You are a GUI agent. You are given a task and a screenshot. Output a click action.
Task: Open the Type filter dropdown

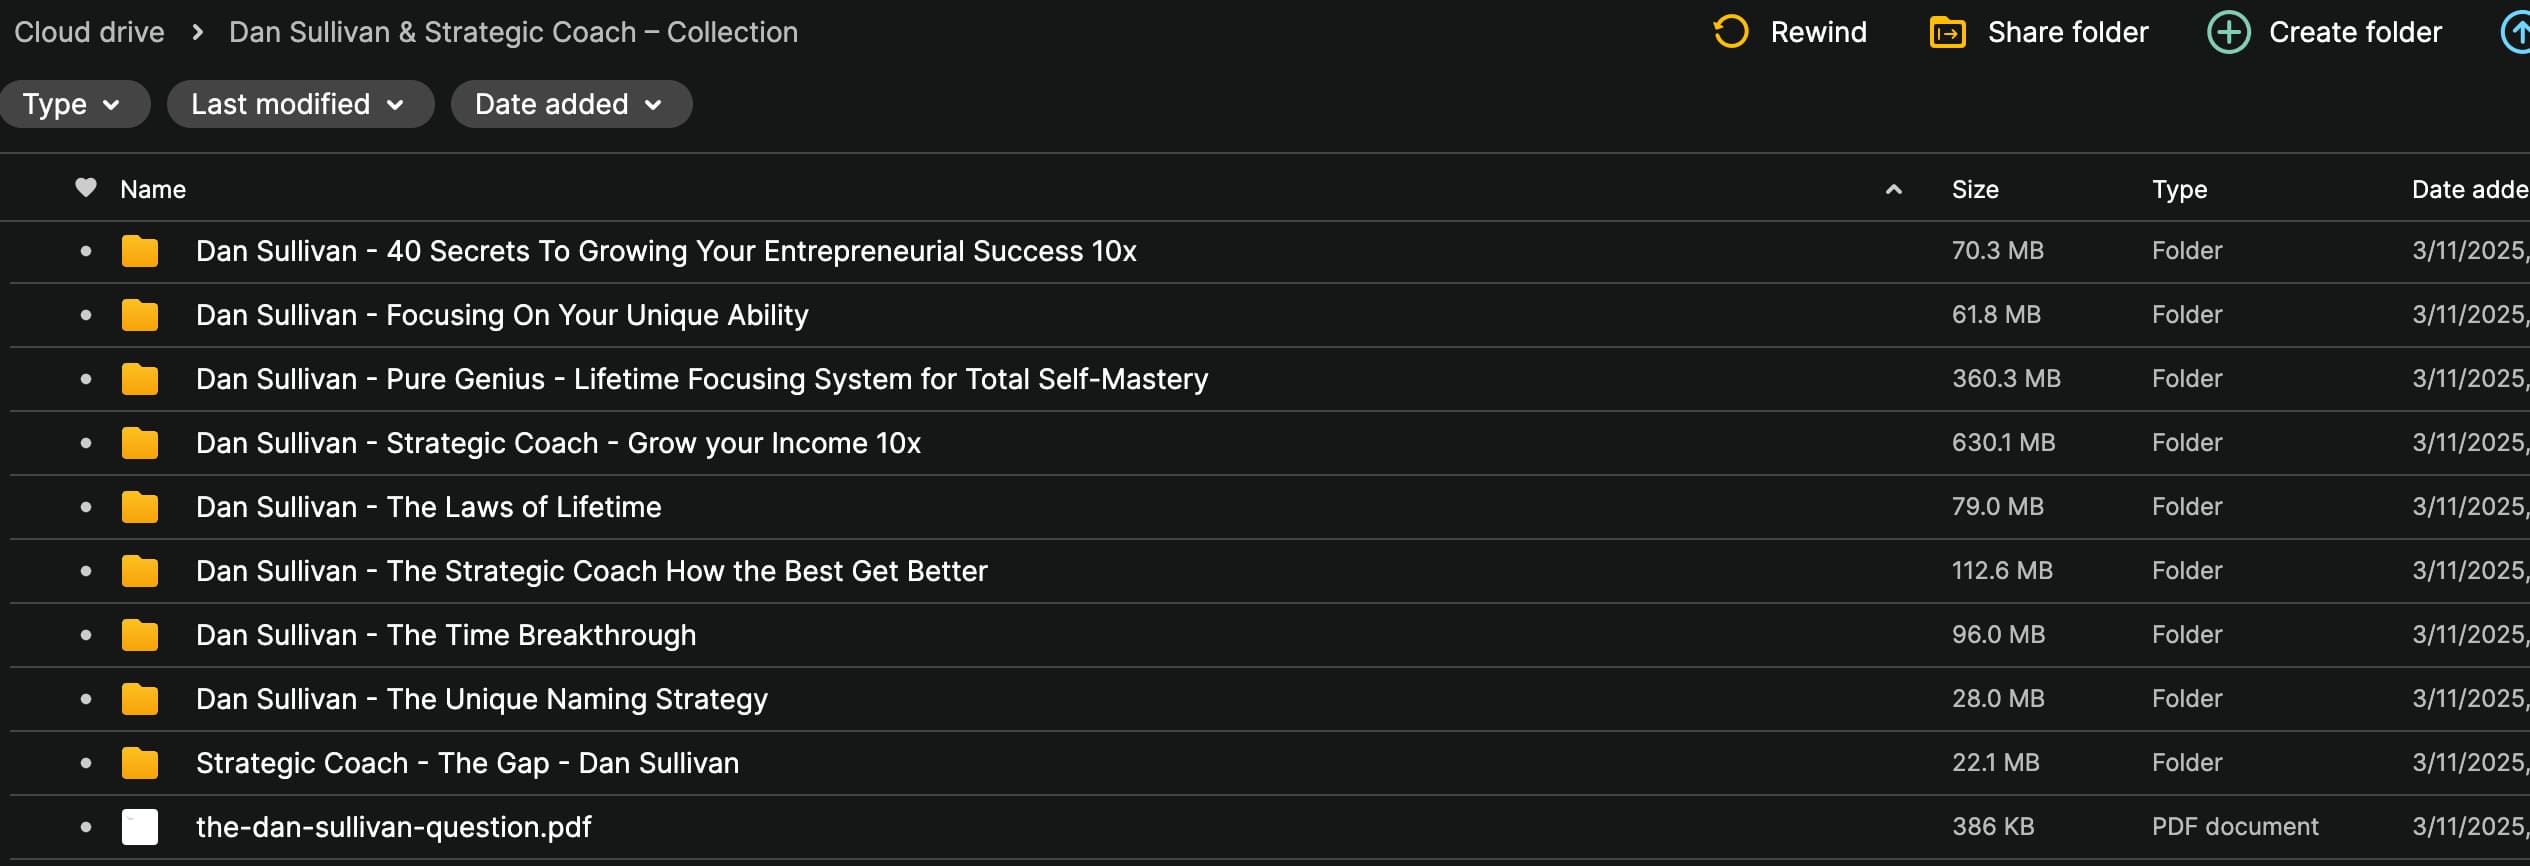click(72, 104)
